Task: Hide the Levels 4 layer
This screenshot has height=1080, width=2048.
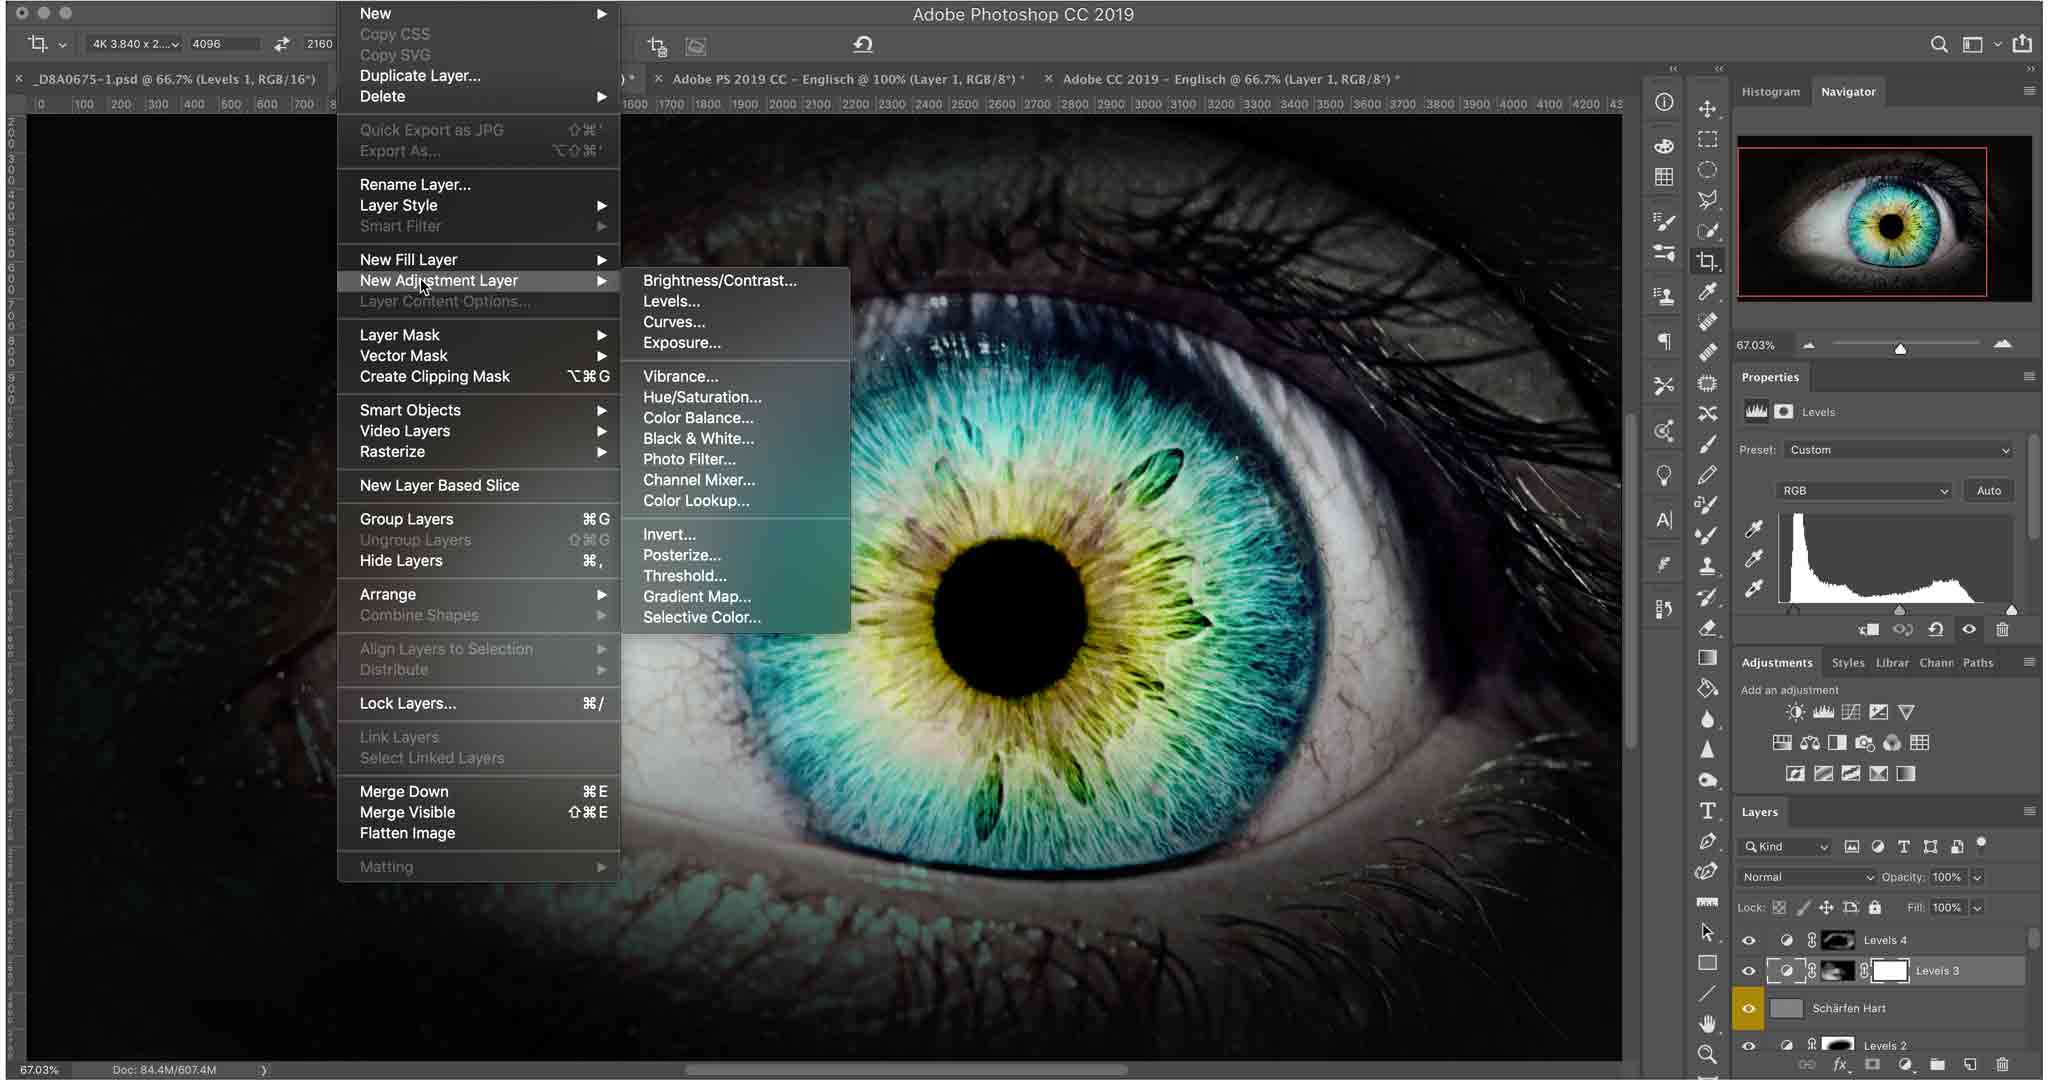Action: point(1748,940)
